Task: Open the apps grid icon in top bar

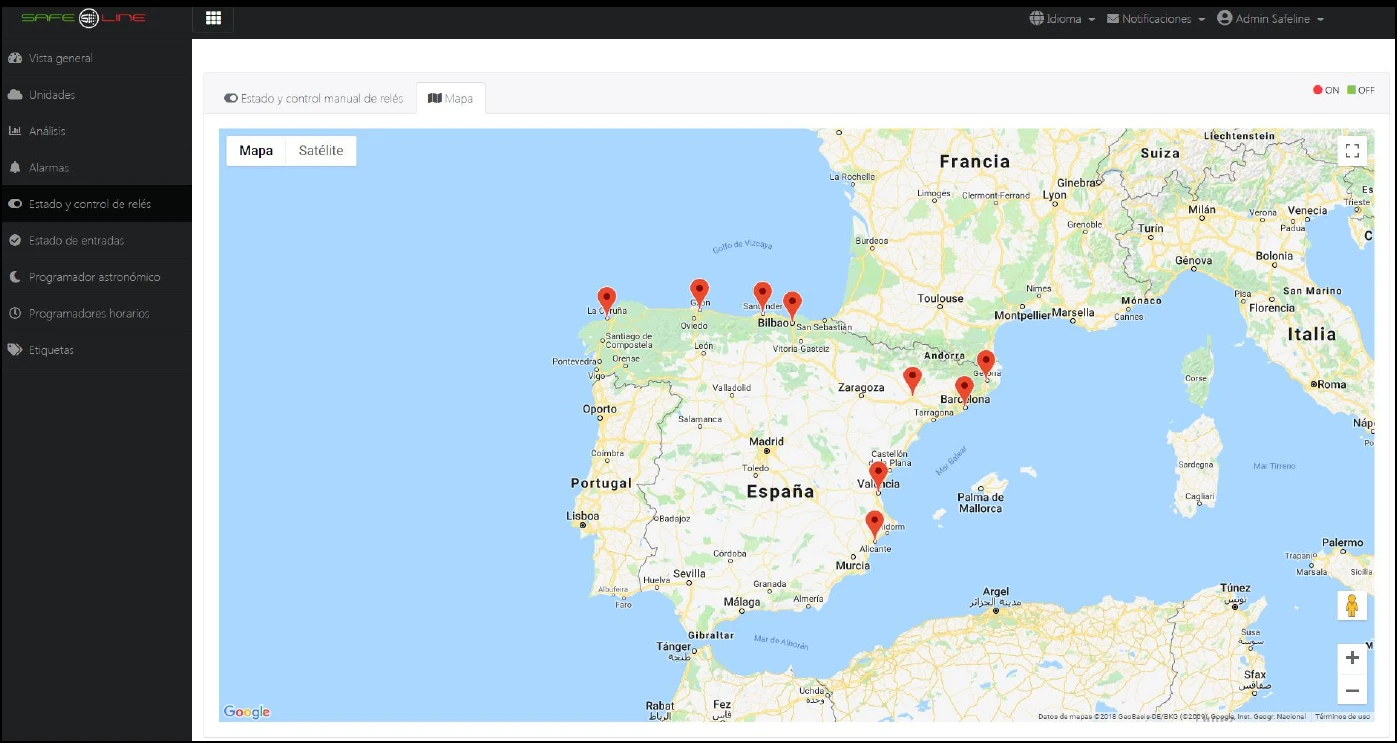Action: (x=212, y=18)
